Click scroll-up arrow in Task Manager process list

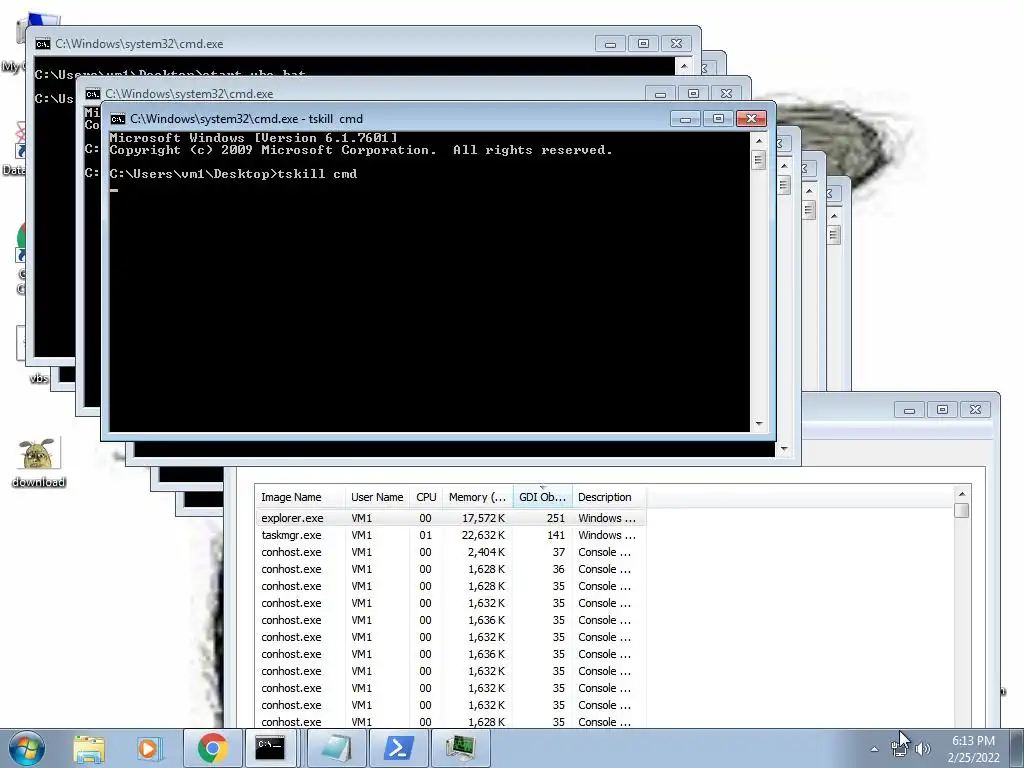(x=961, y=494)
